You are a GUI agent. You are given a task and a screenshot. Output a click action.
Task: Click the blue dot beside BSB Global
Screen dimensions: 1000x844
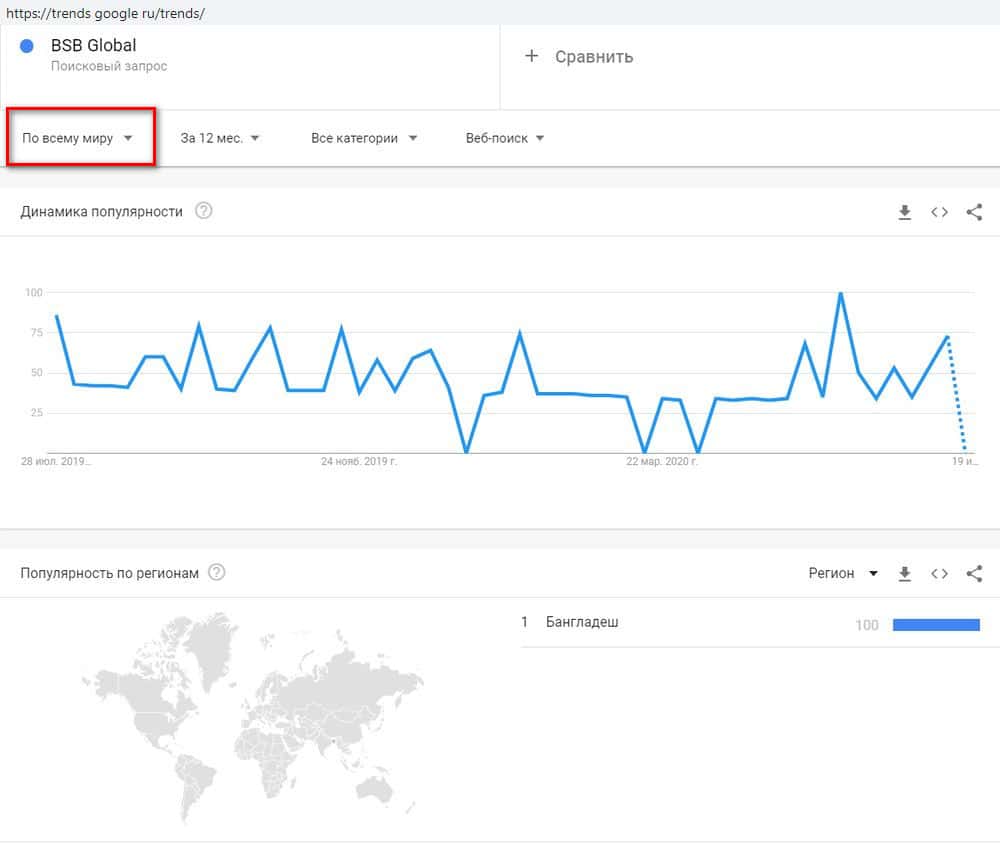click(x=28, y=46)
